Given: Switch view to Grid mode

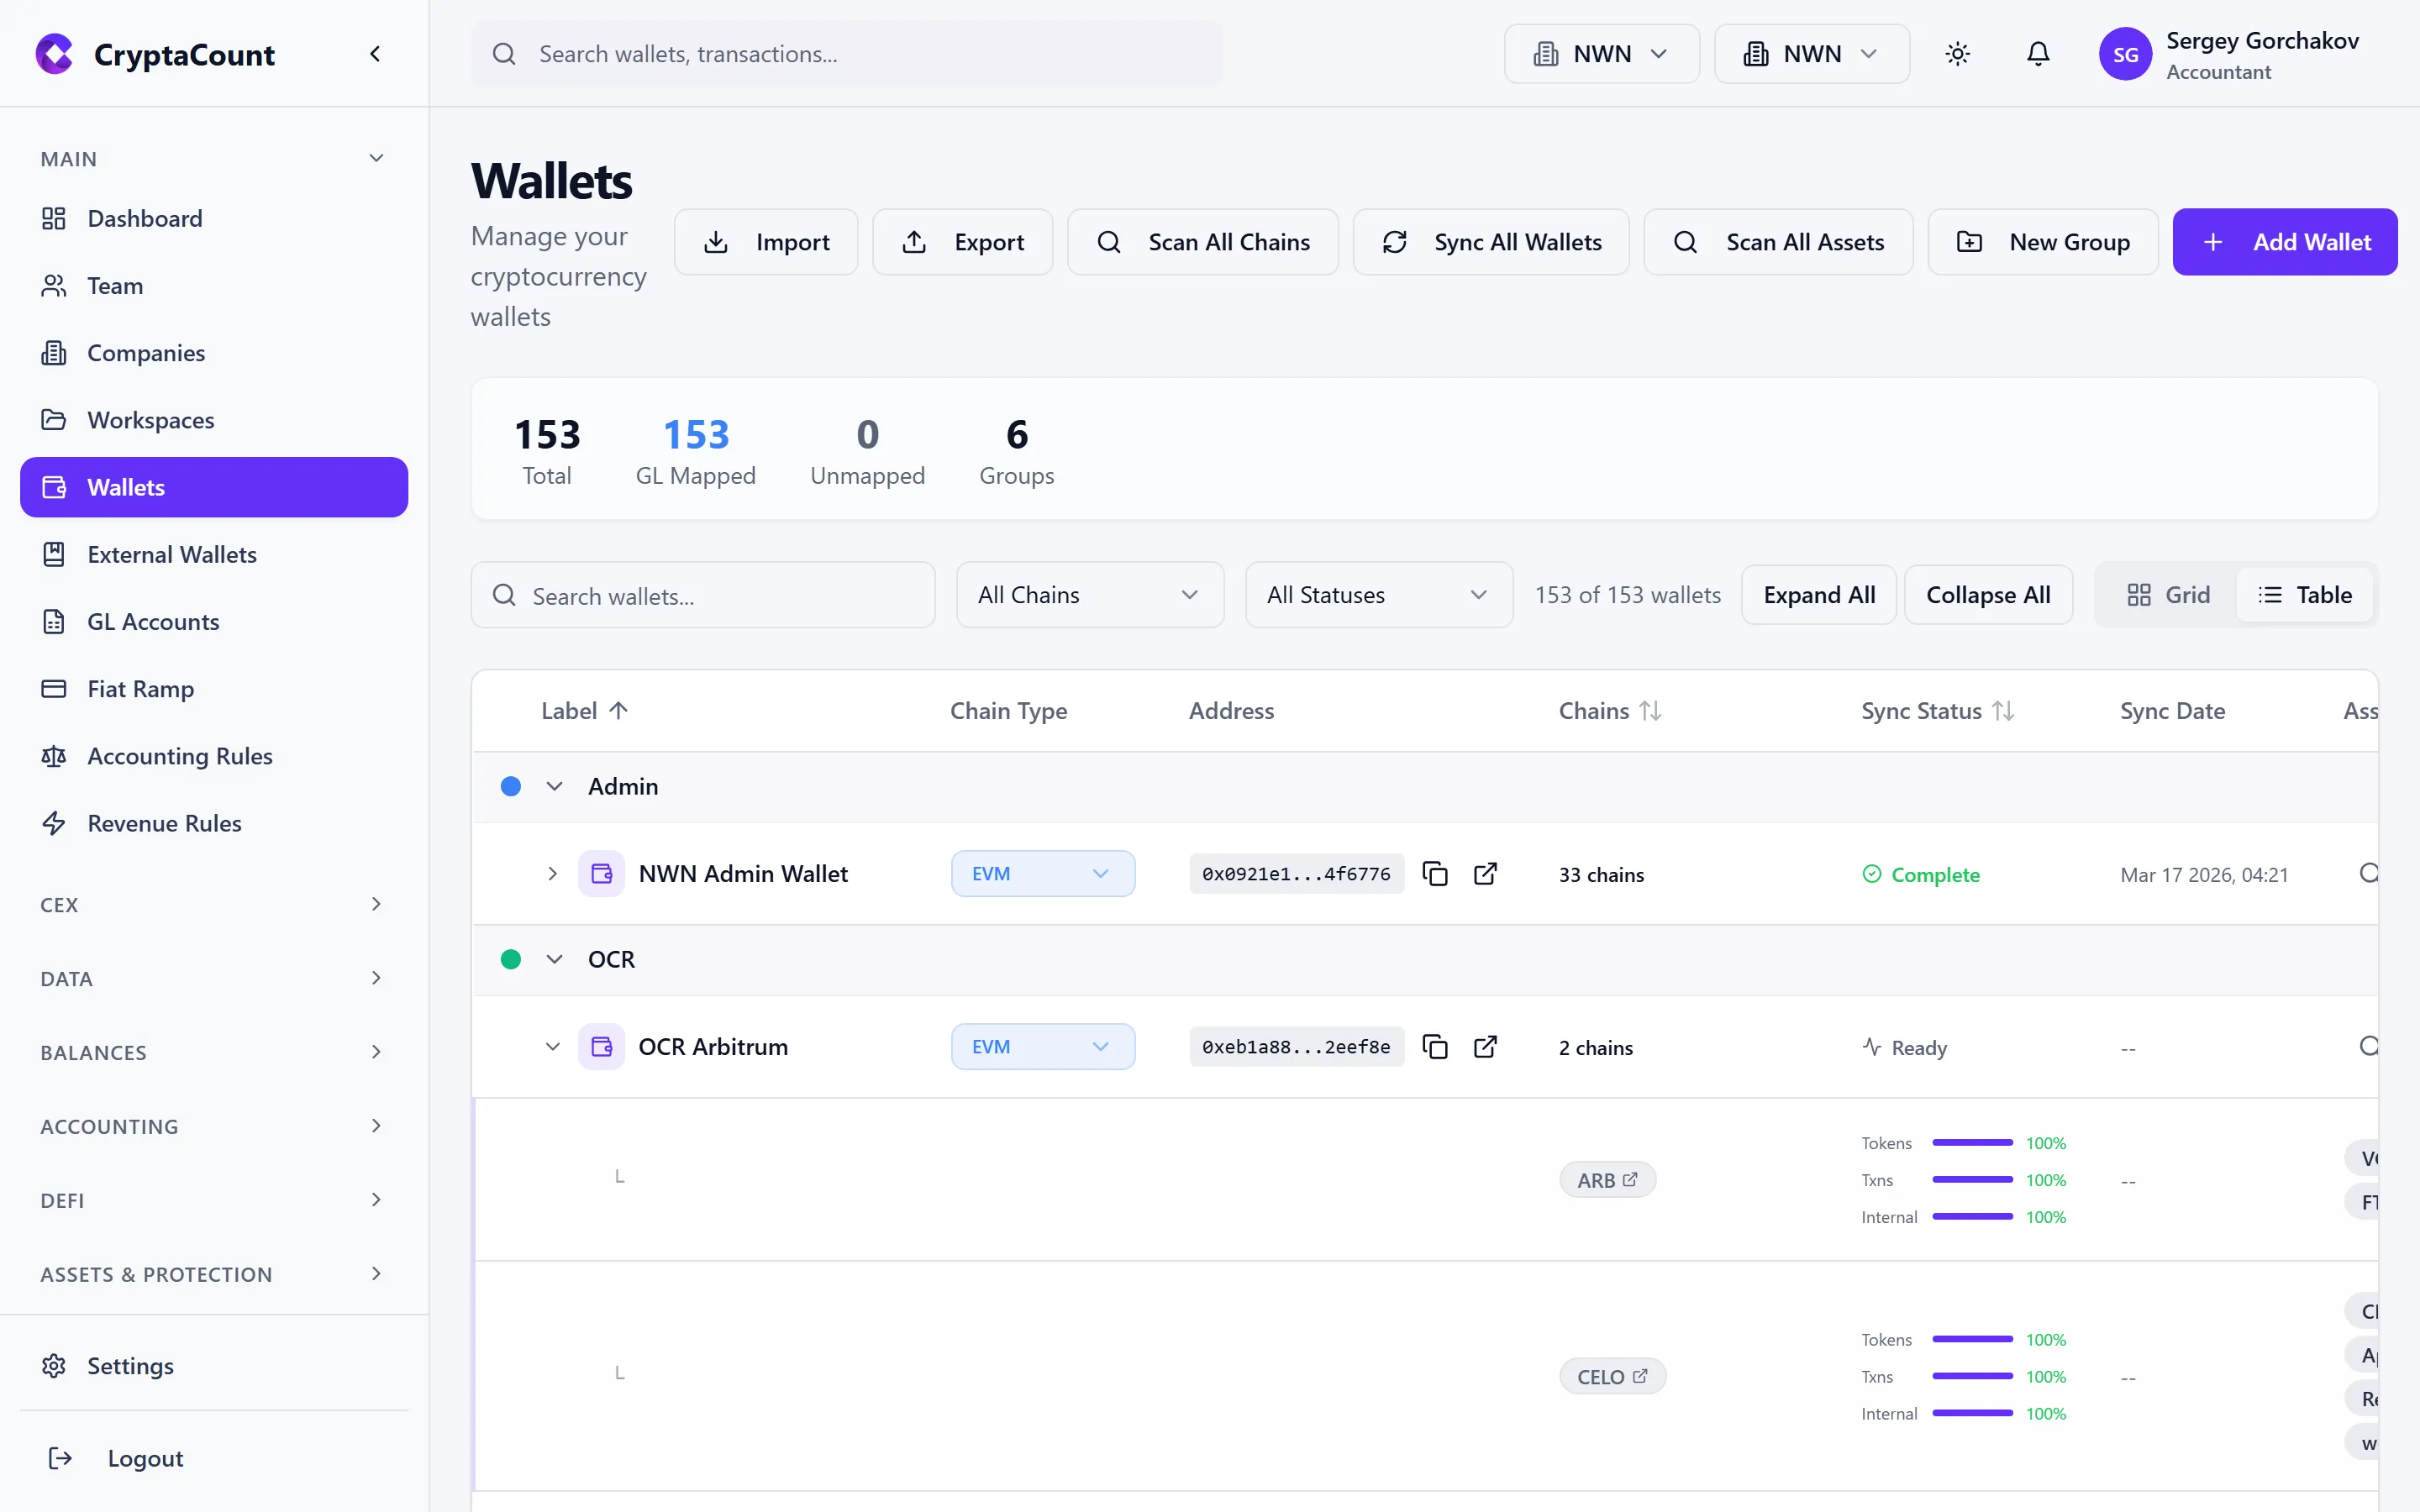Looking at the screenshot, I should pos(2170,594).
